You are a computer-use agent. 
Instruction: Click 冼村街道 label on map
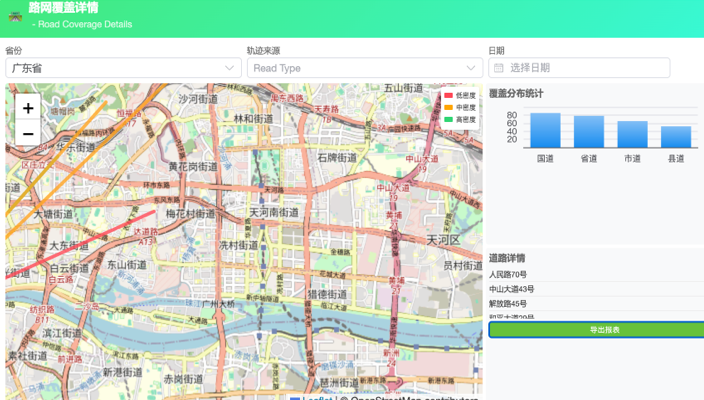click(238, 245)
